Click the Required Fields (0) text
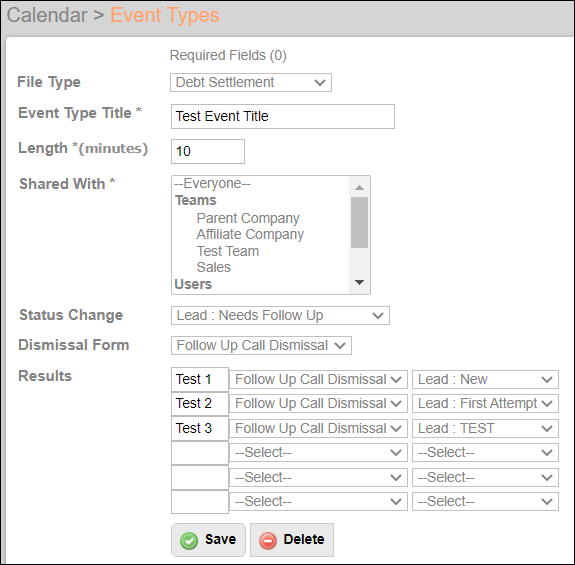 (228, 55)
